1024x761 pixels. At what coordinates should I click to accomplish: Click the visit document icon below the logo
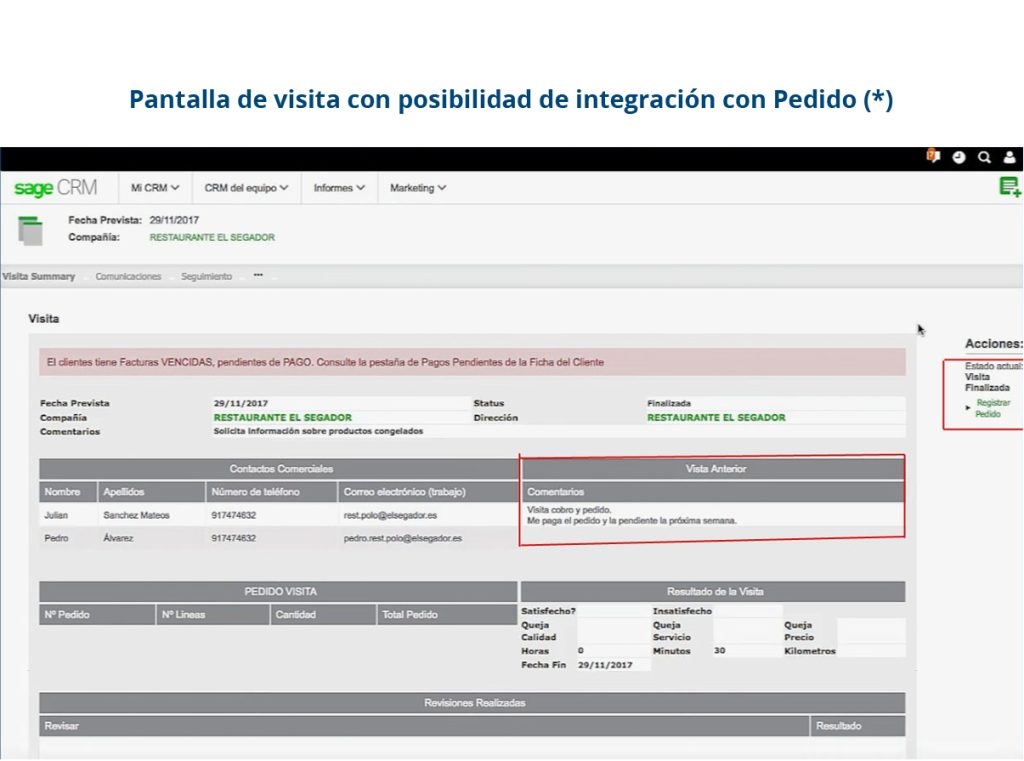(x=32, y=230)
